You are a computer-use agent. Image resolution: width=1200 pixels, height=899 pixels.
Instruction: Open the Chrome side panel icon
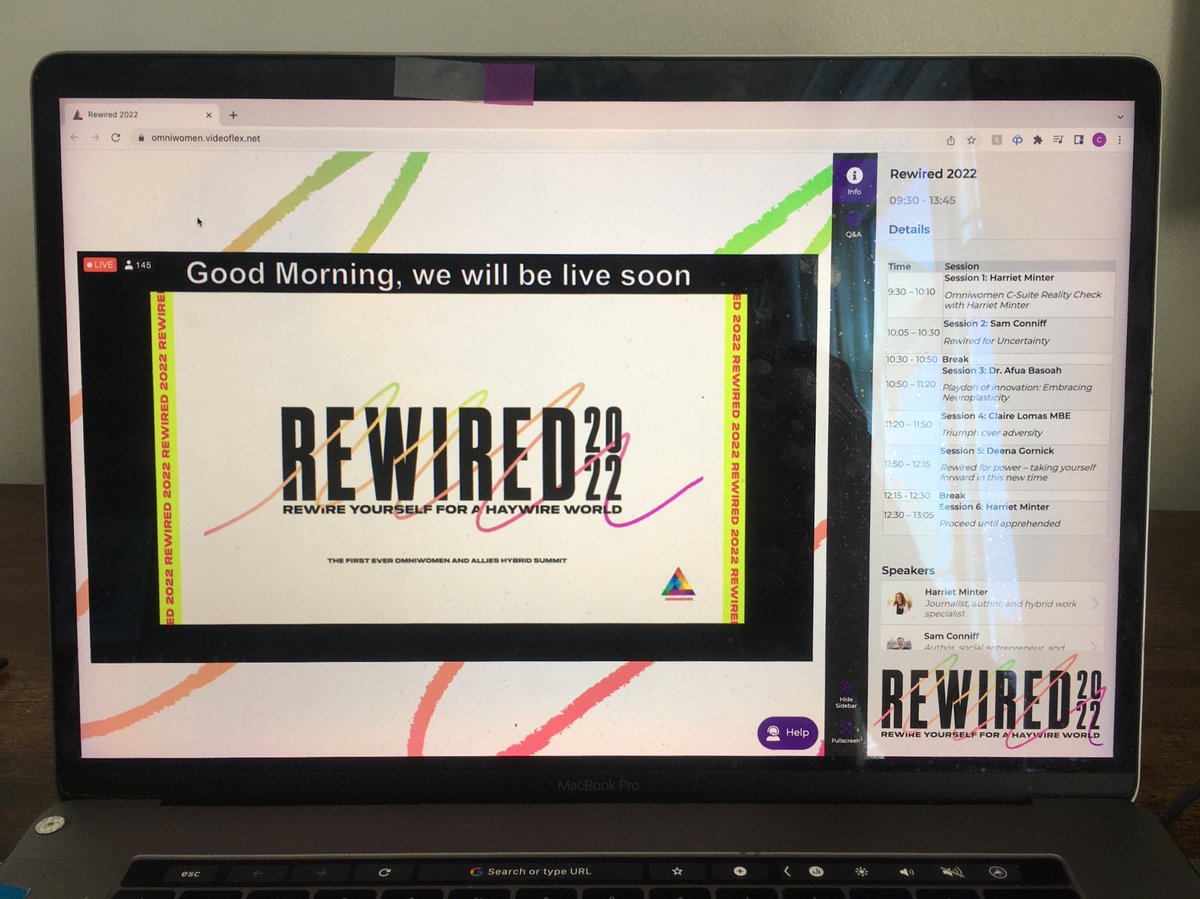1078,140
